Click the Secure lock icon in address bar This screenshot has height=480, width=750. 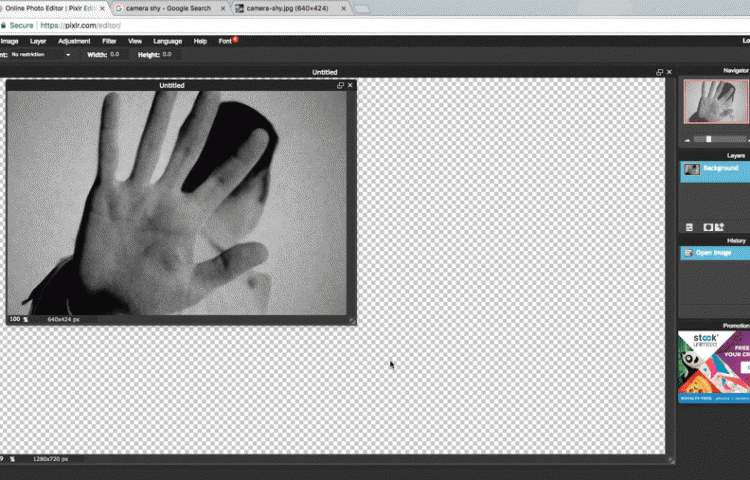(4, 25)
